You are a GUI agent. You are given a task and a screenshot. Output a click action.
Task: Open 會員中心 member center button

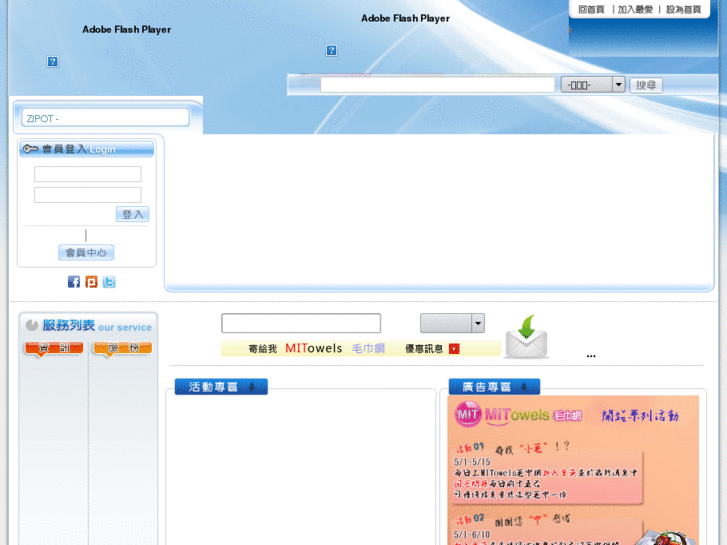pyautogui.click(x=86, y=253)
